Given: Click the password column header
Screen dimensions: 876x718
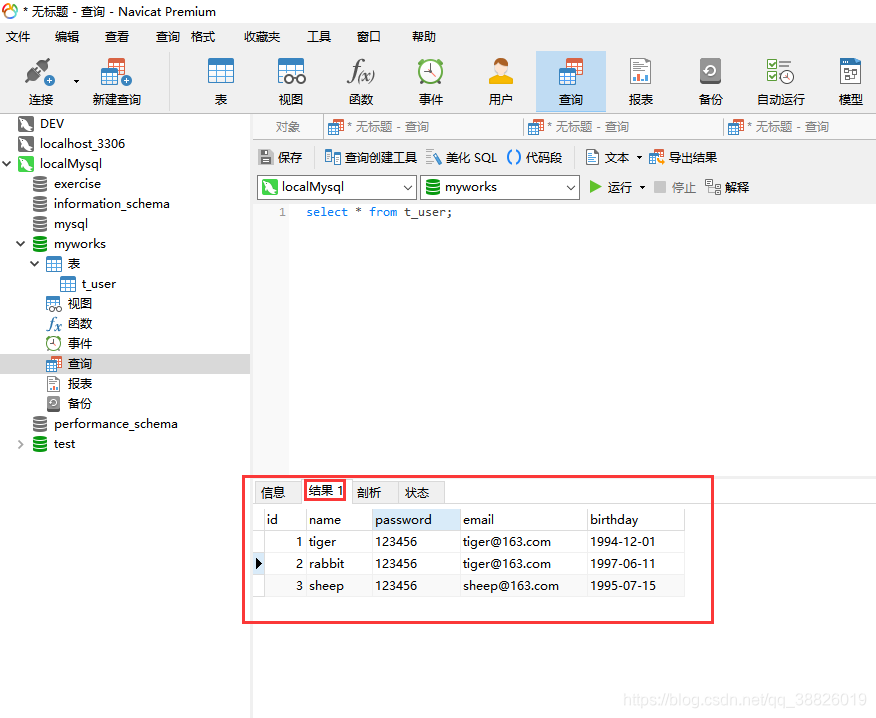Looking at the screenshot, I should click(416, 520).
